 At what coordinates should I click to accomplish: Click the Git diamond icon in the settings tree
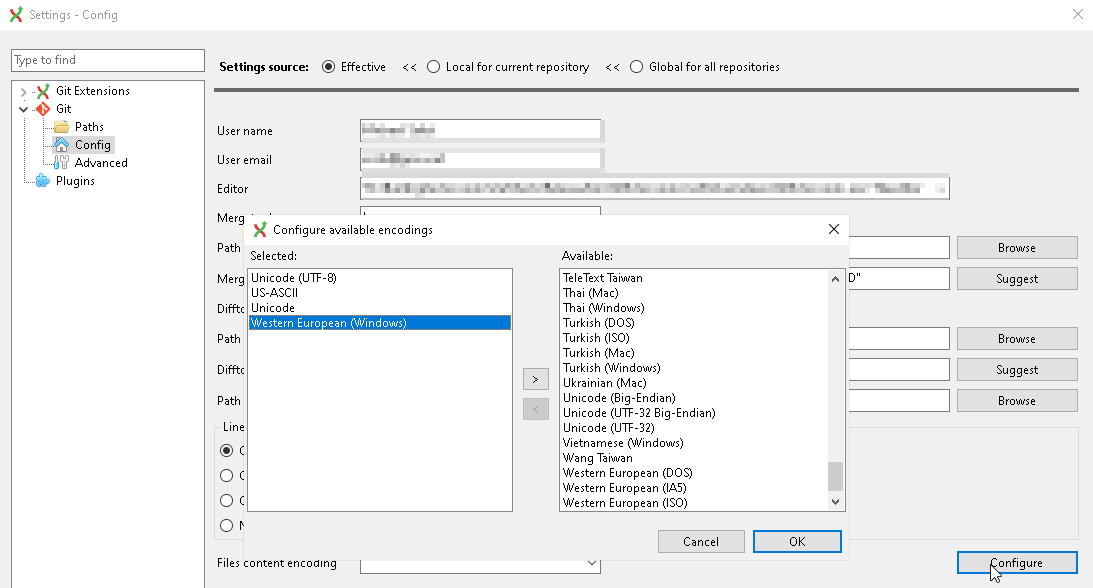point(42,108)
